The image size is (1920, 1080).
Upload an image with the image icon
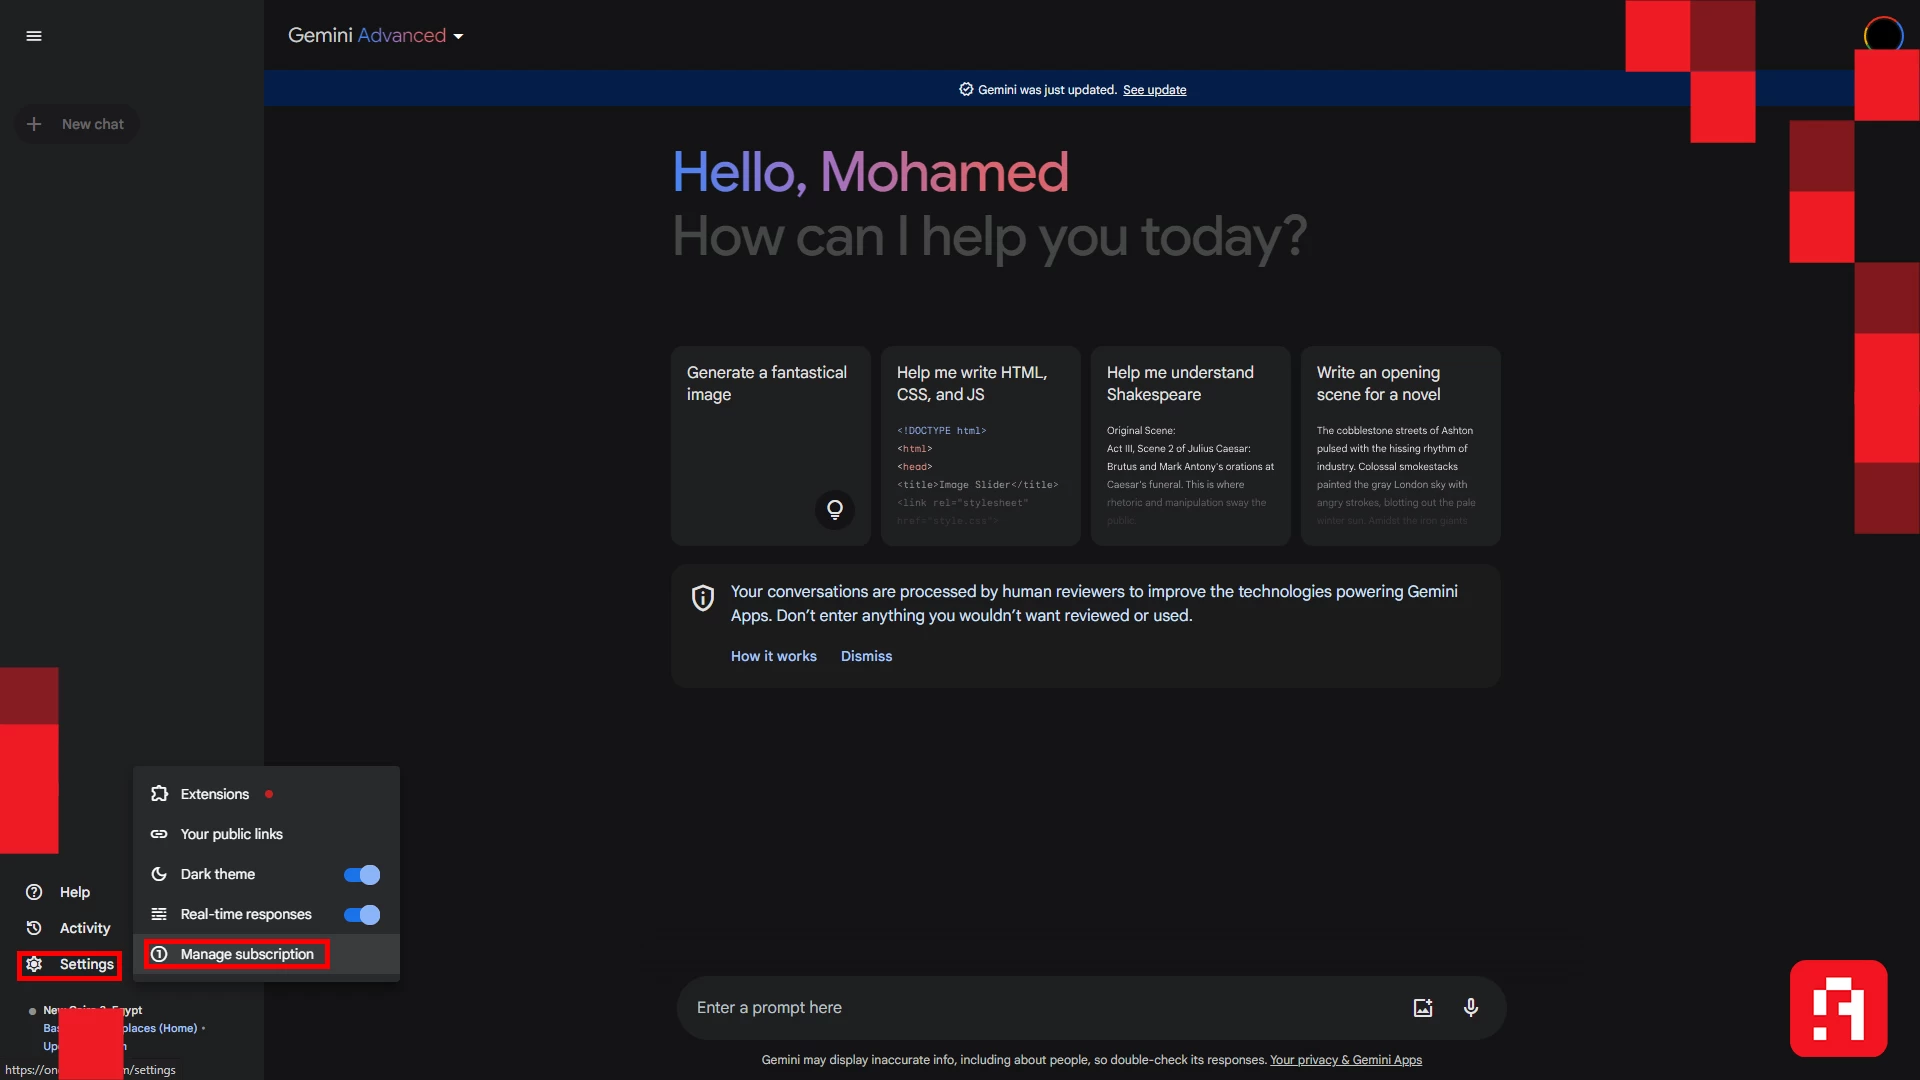coord(1423,1008)
